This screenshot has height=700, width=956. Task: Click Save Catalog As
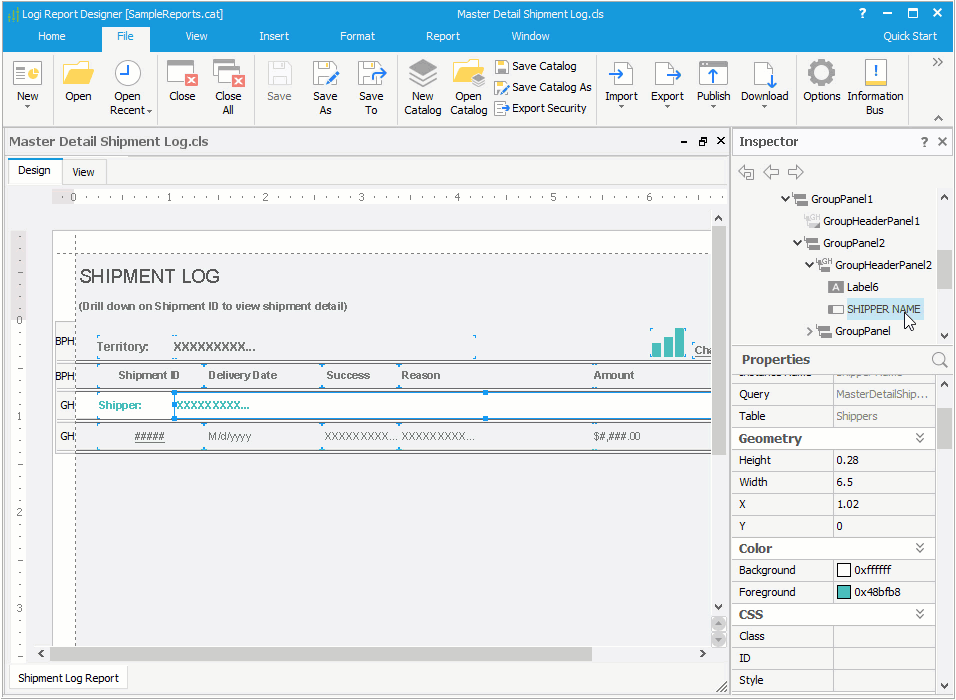543,87
